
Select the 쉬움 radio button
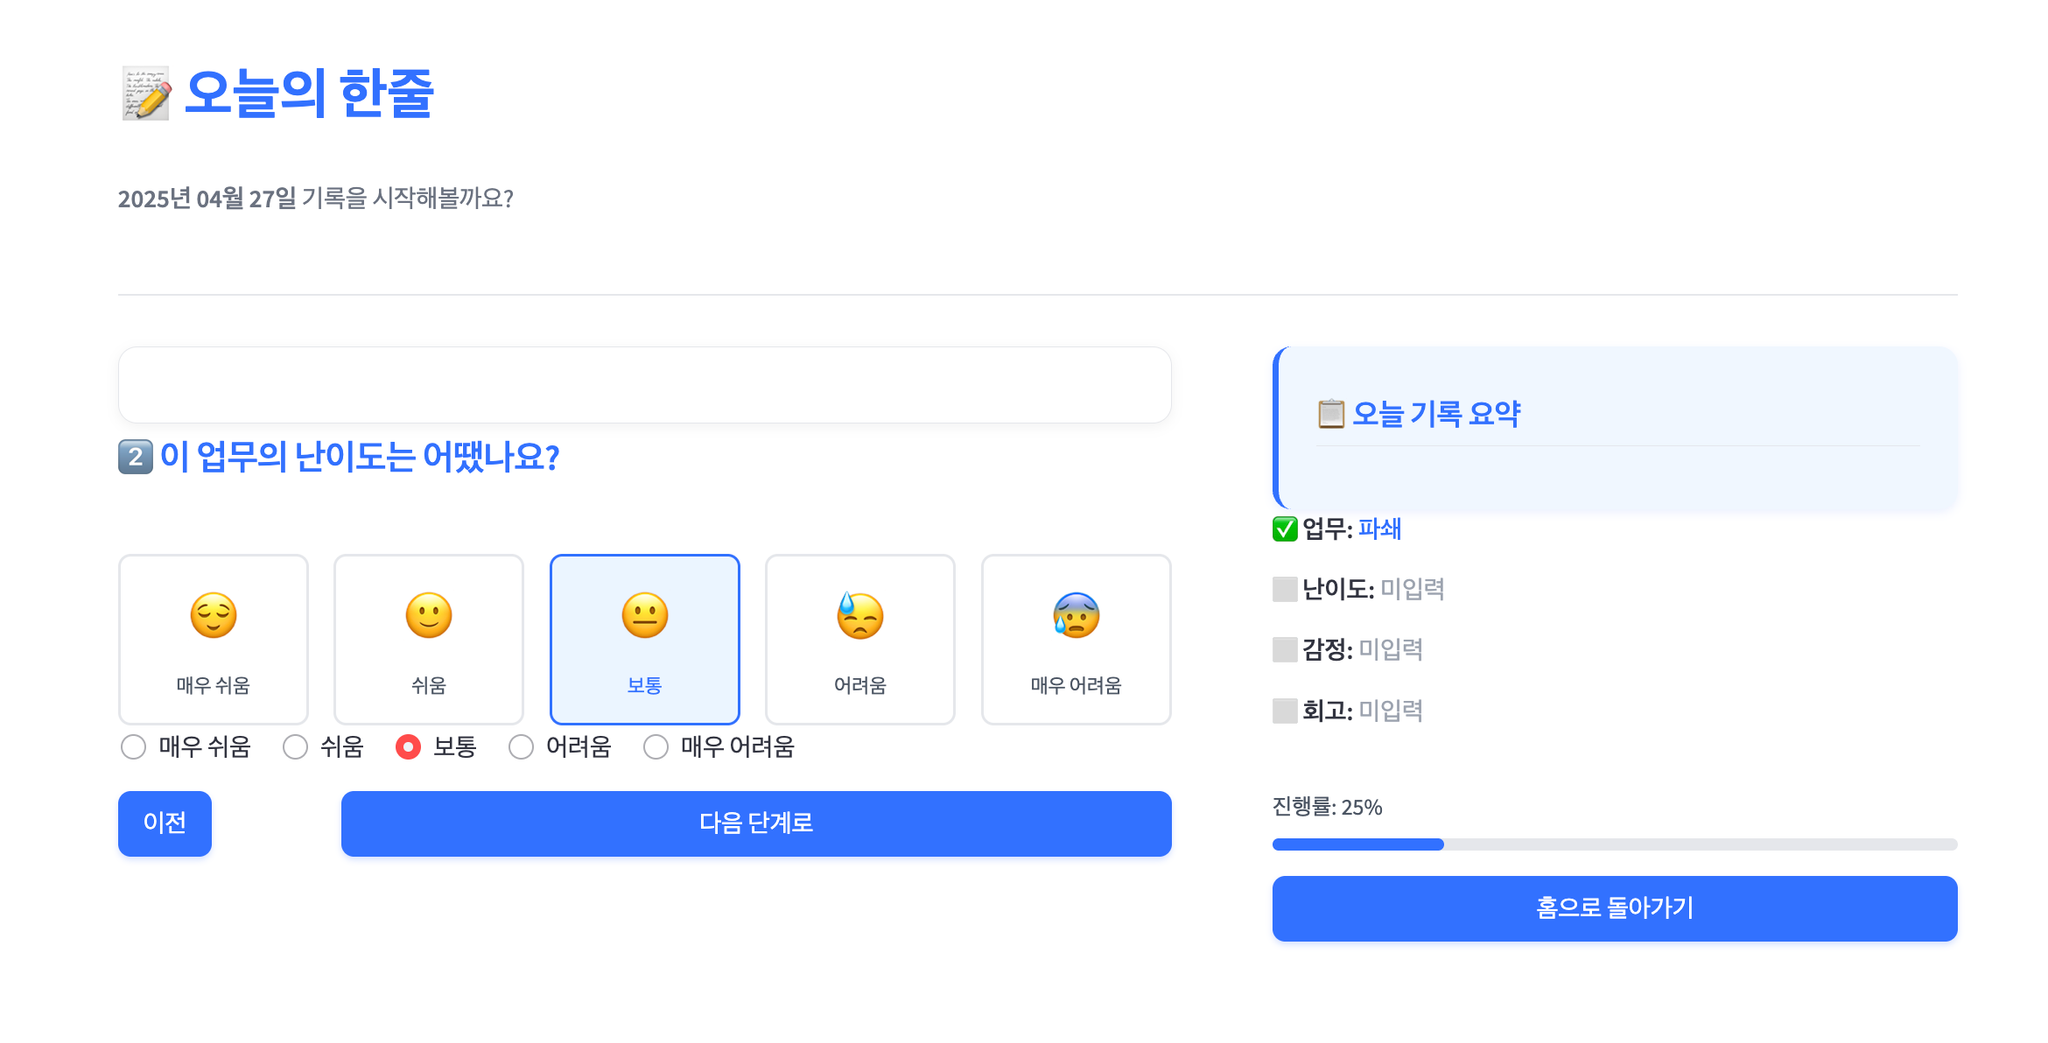pos(295,747)
